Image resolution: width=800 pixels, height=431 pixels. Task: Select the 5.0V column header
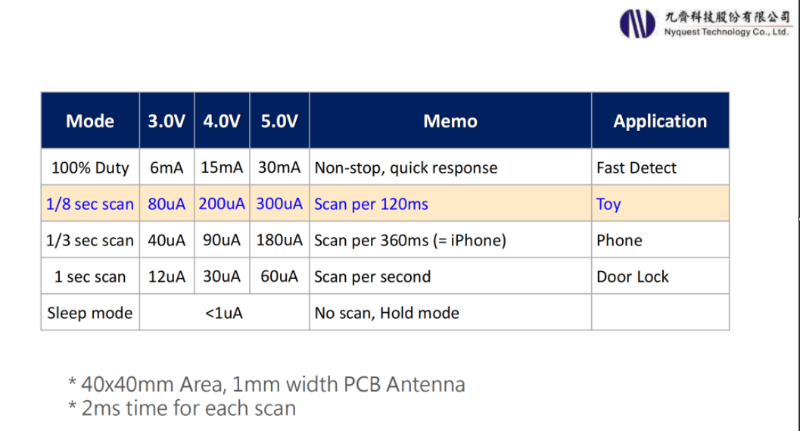[279, 121]
